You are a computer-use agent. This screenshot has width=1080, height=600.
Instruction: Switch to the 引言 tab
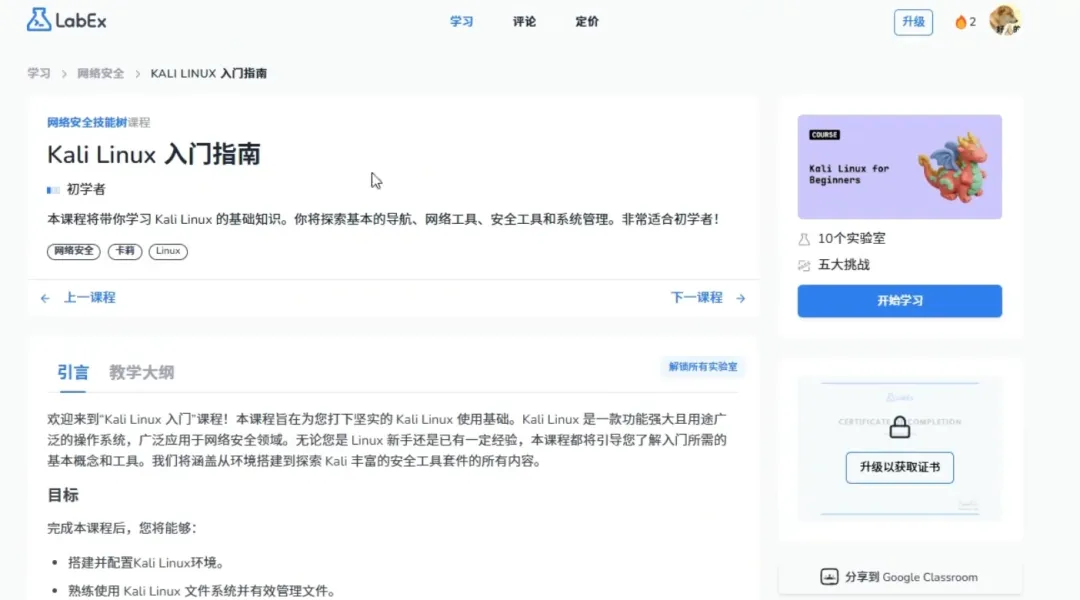point(73,373)
